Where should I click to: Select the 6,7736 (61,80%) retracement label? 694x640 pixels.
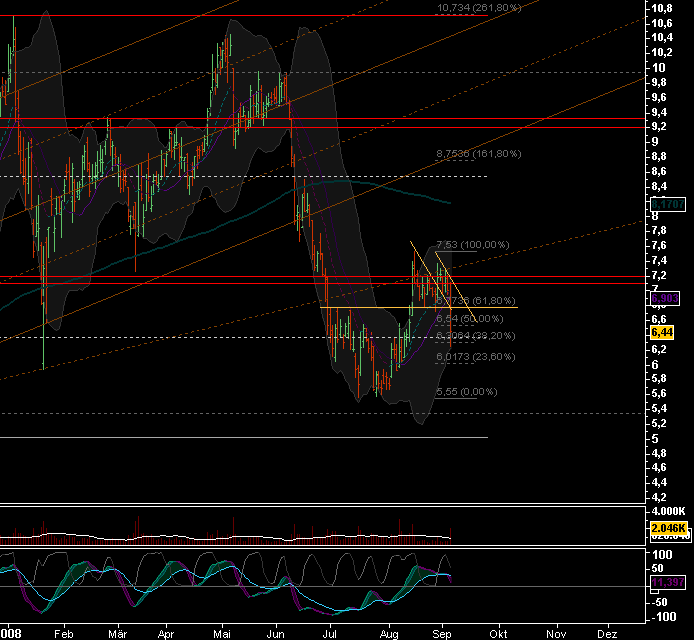coord(476,301)
